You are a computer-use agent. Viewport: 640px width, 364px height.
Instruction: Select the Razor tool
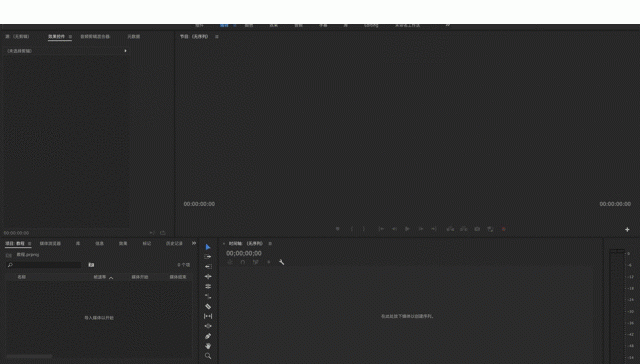[x=208, y=306]
